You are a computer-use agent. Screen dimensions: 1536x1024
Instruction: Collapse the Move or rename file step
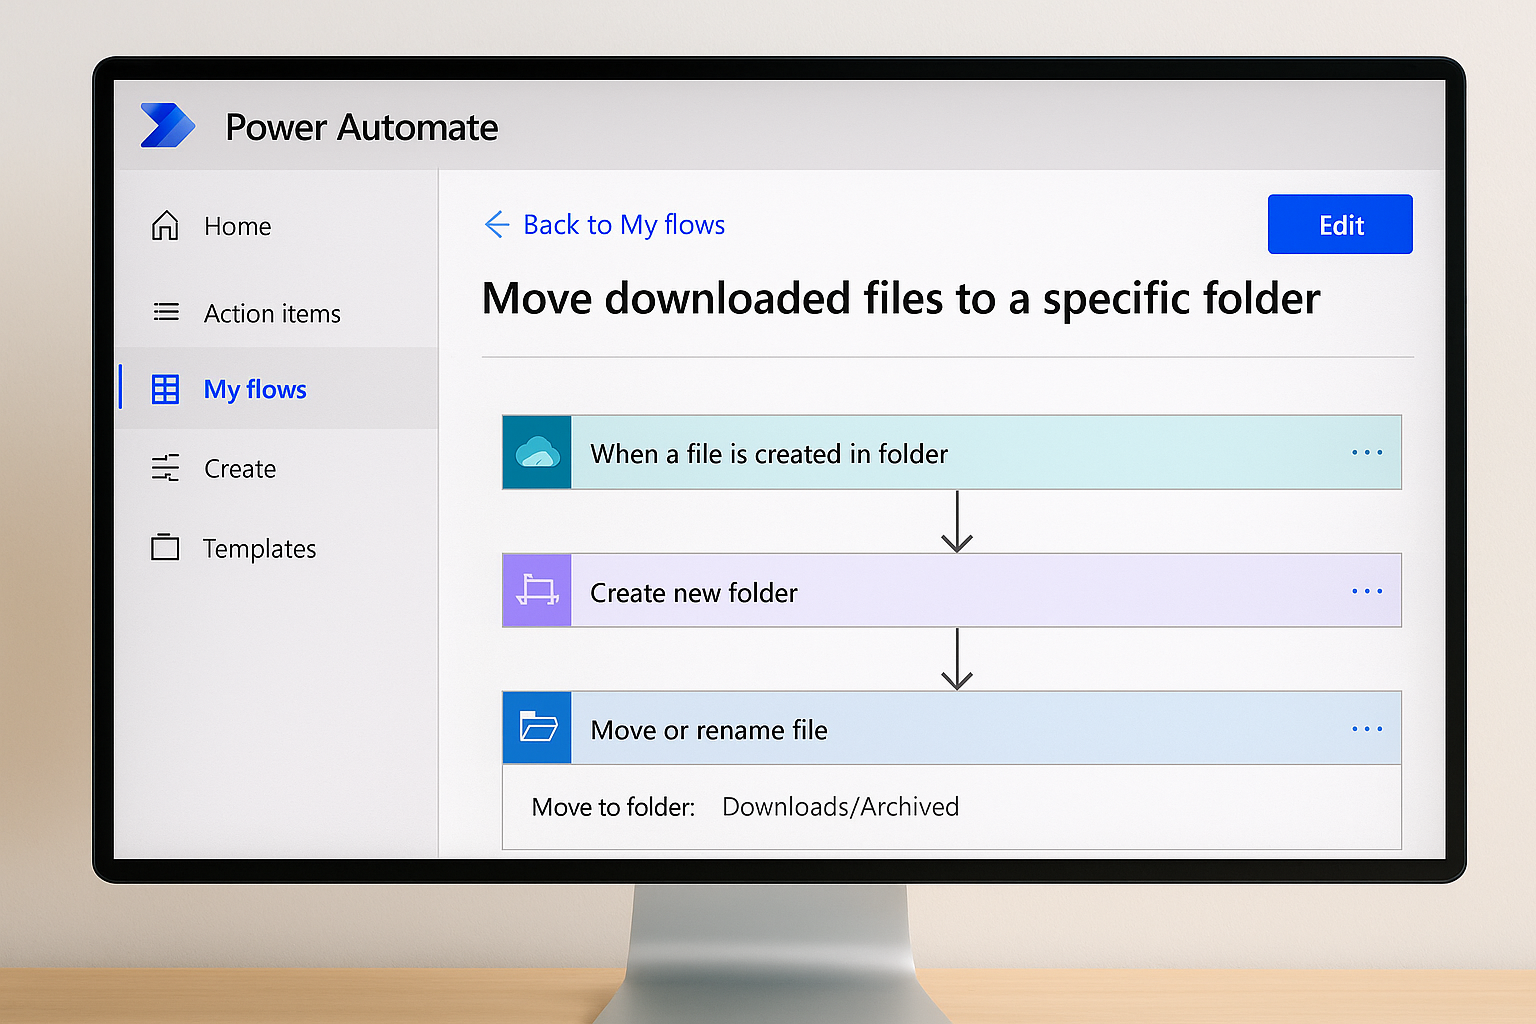pyautogui.click(x=952, y=728)
